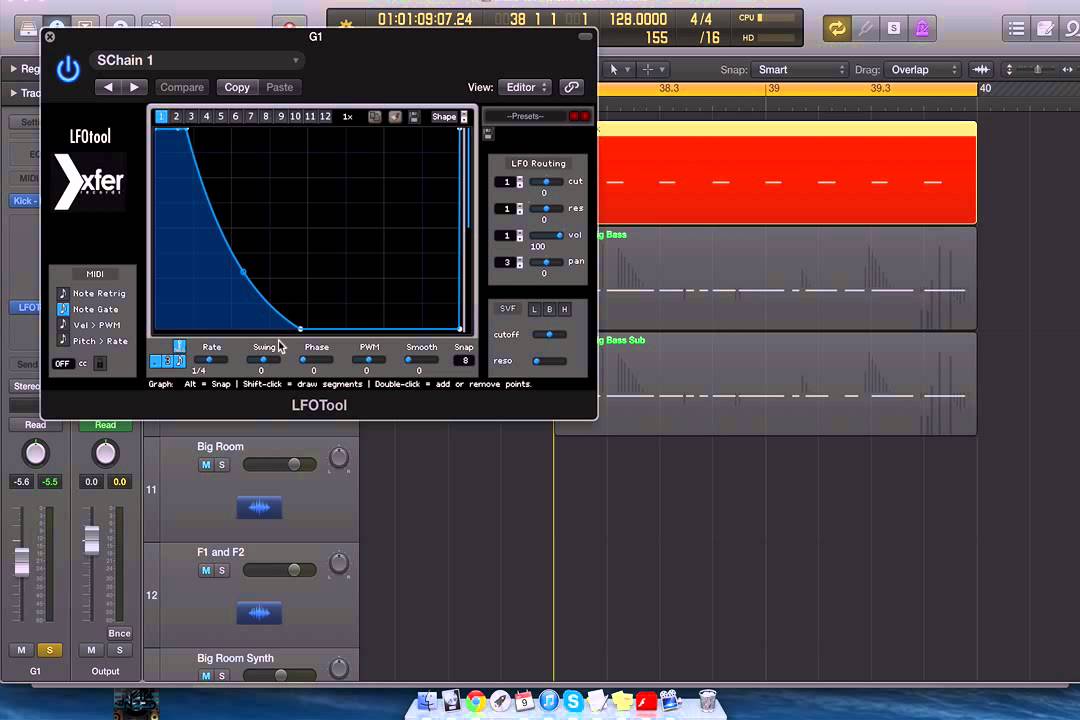1080x720 pixels.
Task: Click the green Read automation button
Action: [105, 425]
